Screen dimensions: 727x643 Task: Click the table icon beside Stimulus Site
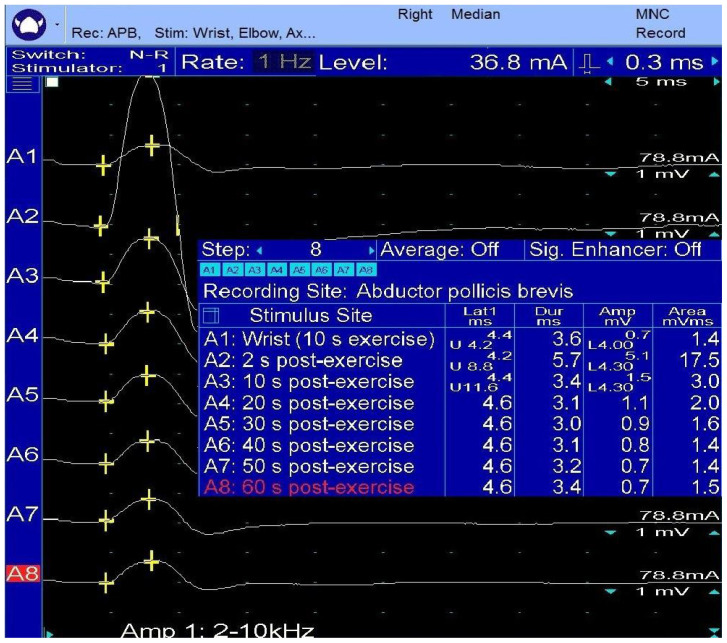[211, 316]
